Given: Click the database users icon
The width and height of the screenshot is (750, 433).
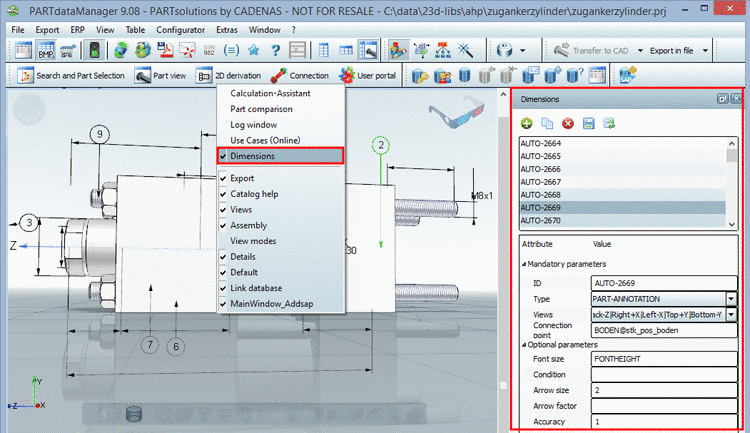Looking at the screenshot, I should (442, 76).
